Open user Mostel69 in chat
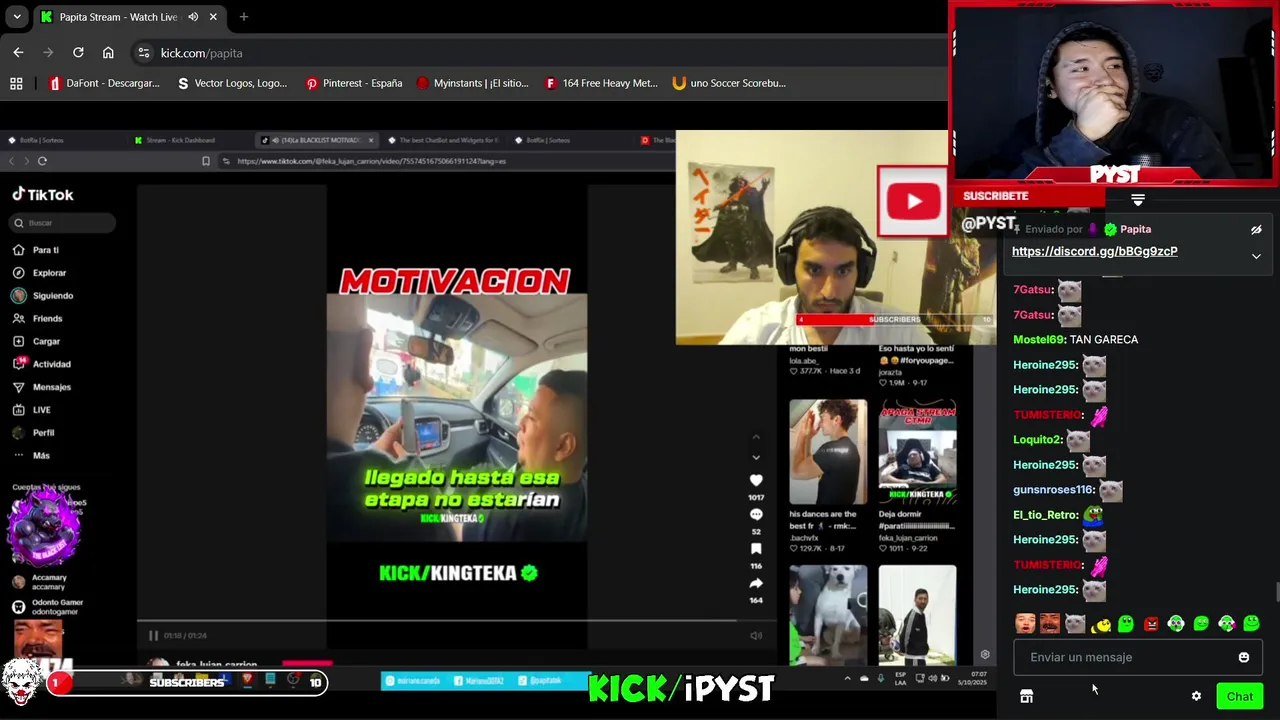The image size is (1280, 720). tap(1039, 340)
